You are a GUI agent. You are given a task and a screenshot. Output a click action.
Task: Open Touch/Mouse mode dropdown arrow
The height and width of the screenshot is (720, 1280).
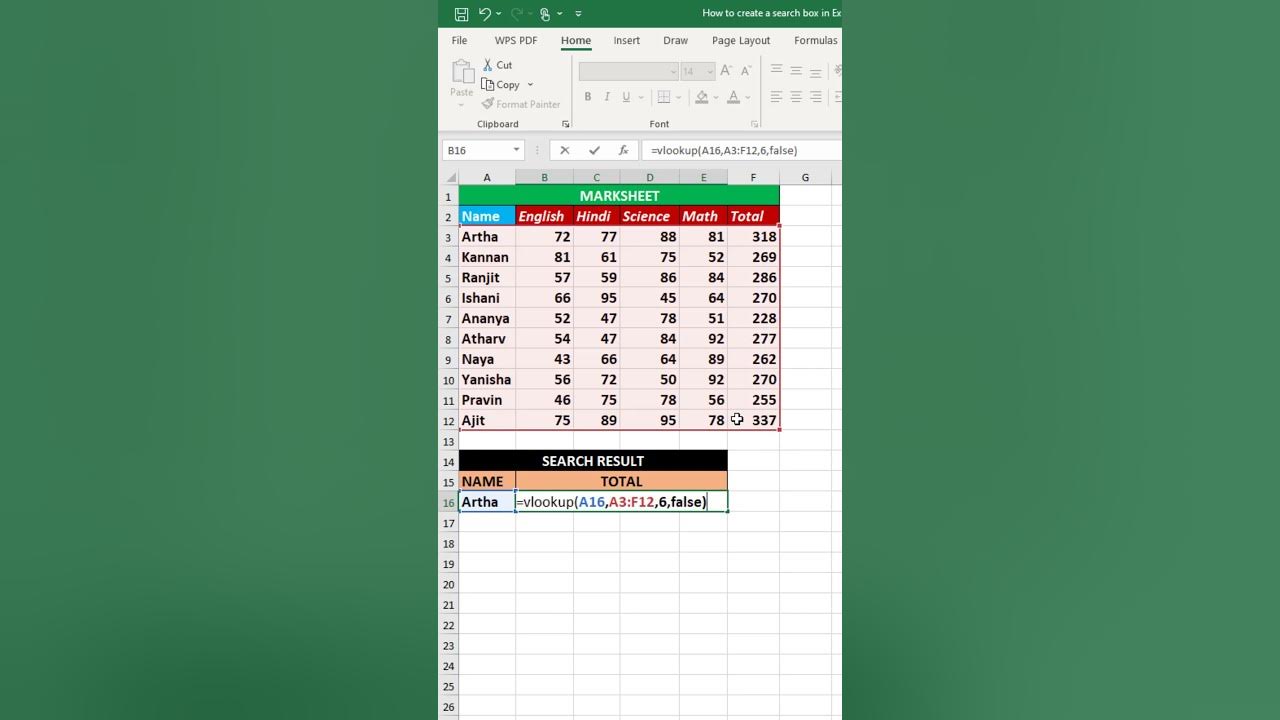(560, 14)
